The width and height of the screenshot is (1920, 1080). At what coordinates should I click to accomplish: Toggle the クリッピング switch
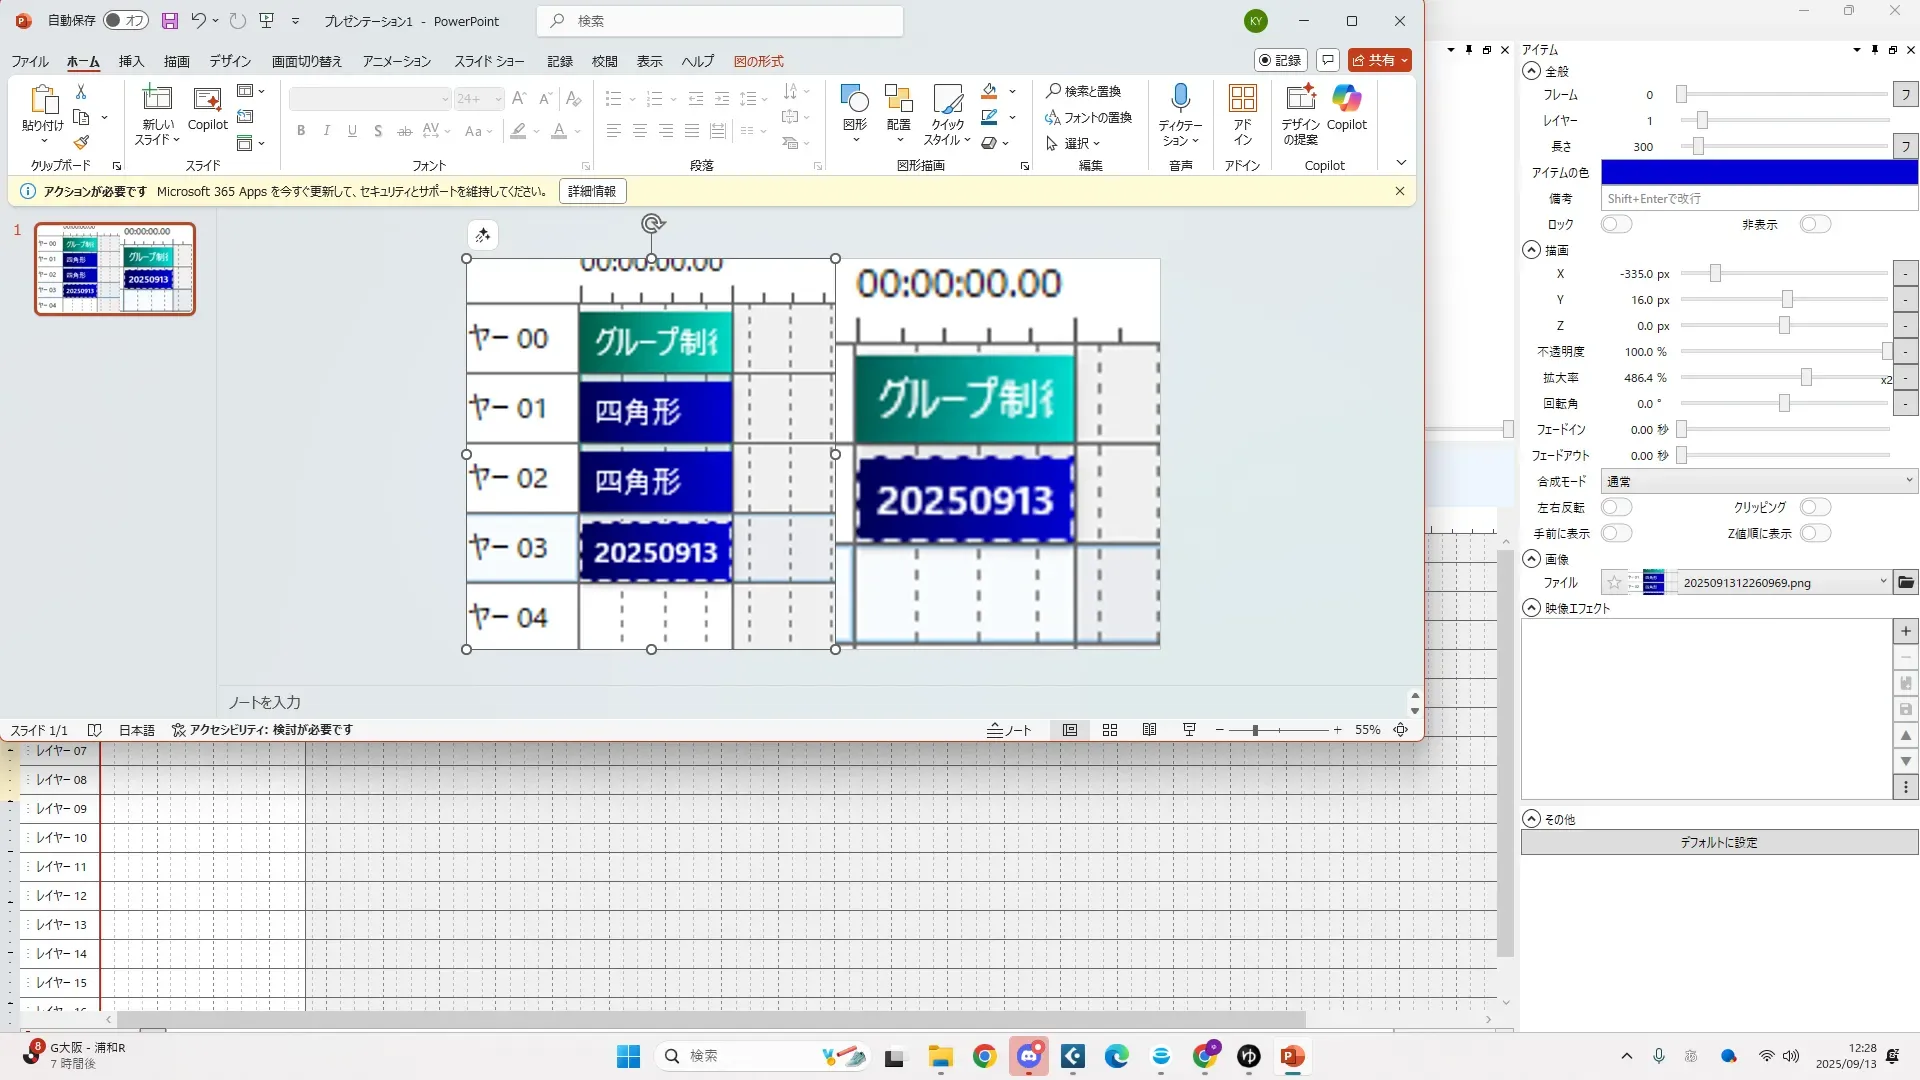click(x=1815, y=507)
